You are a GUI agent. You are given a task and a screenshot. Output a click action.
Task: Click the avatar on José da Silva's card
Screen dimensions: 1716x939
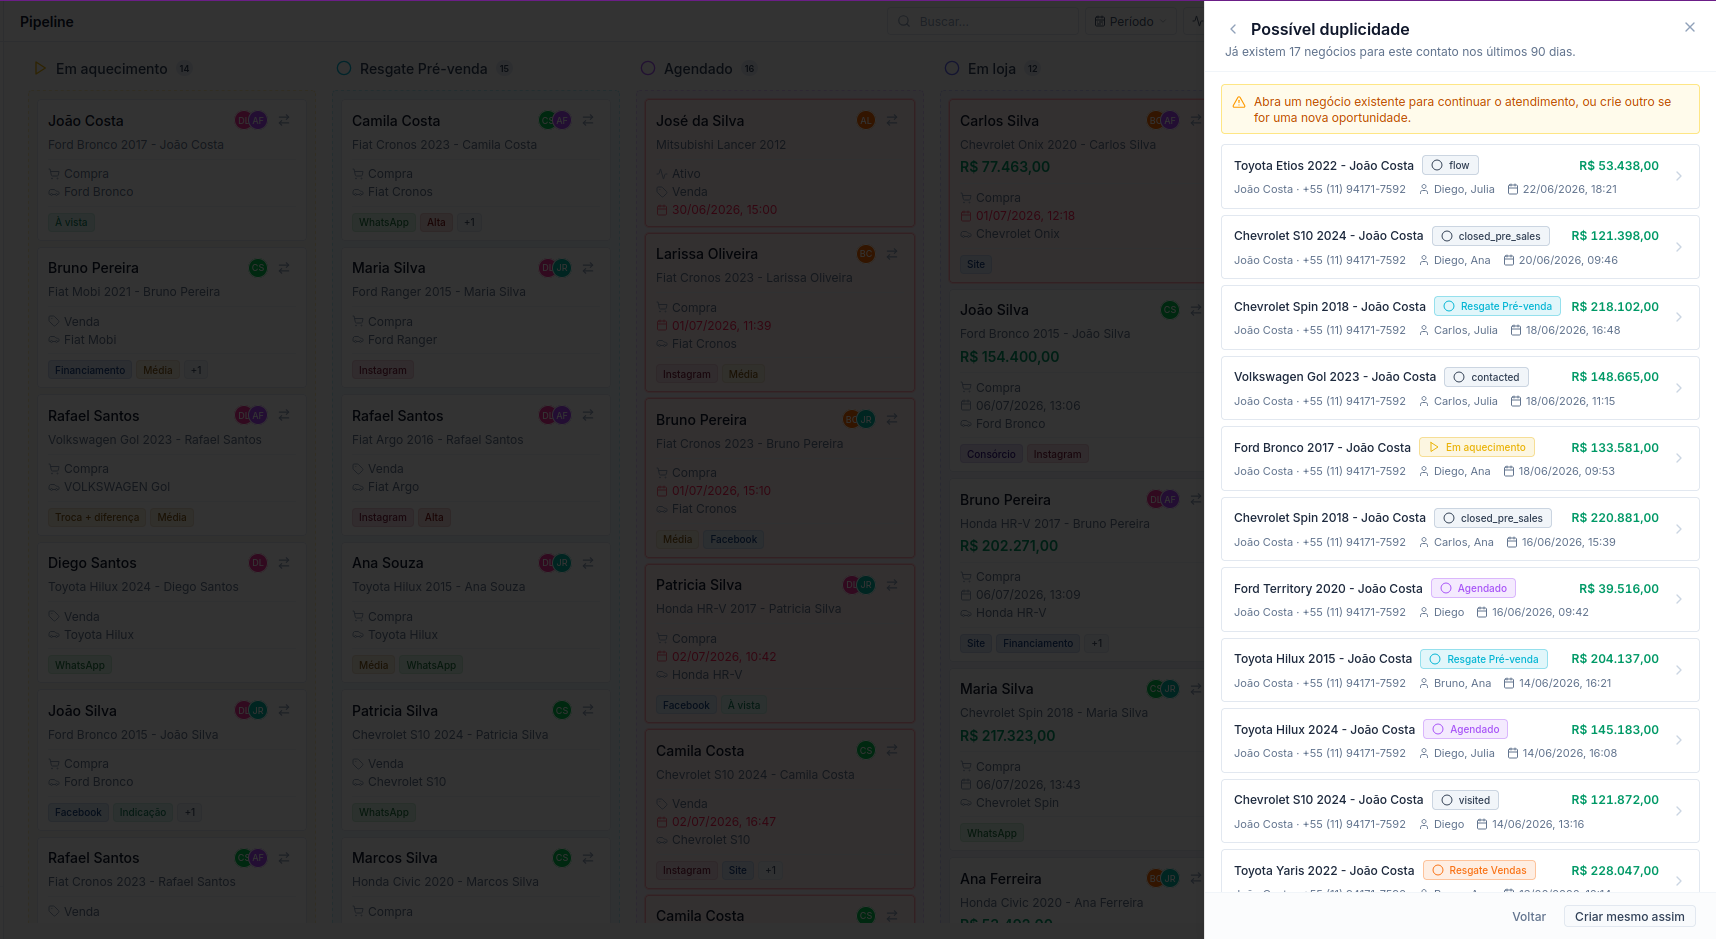pyautogui.click(x=866, y=120)
